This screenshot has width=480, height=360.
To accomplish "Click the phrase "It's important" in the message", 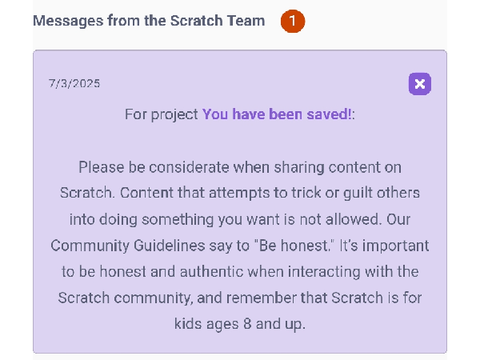I will pos(384,246).
